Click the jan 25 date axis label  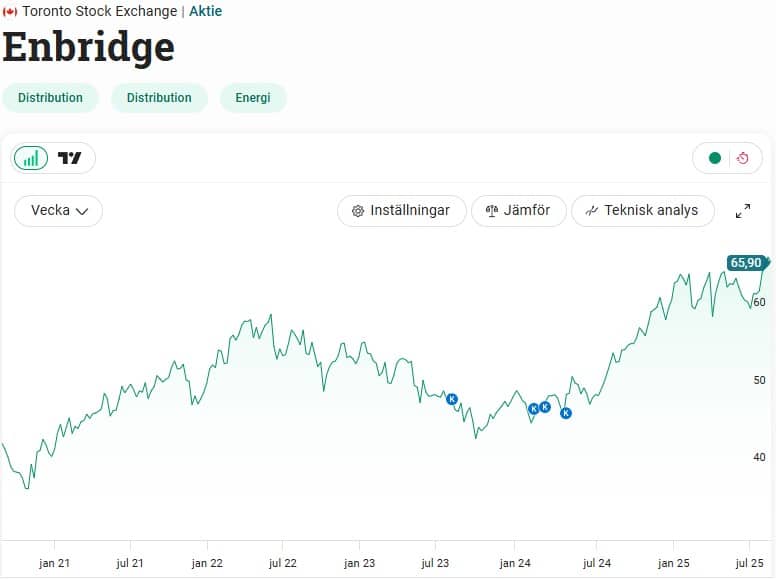click(674, 563)
